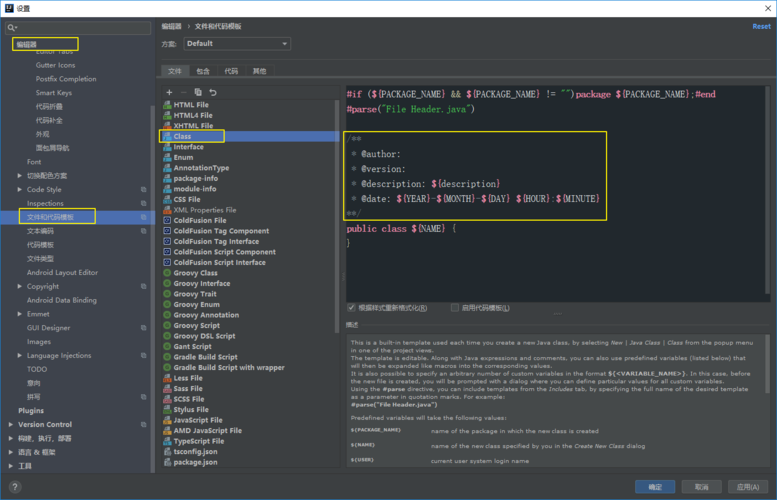Open Images settings

click(x=39, y=341)
